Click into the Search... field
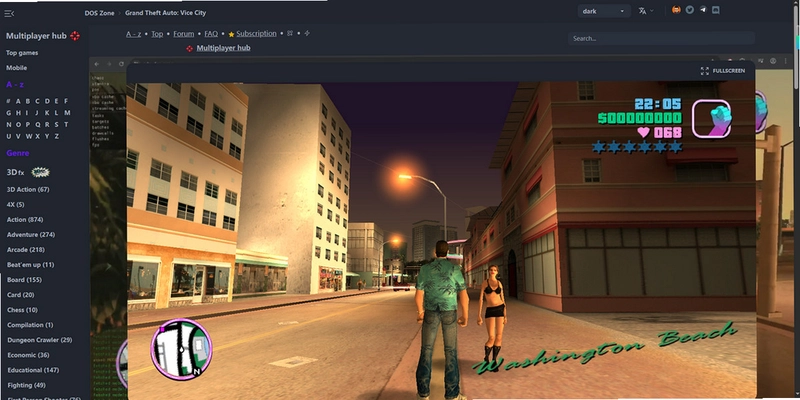The width and height of the screenshot is (800, 400). 661,38
